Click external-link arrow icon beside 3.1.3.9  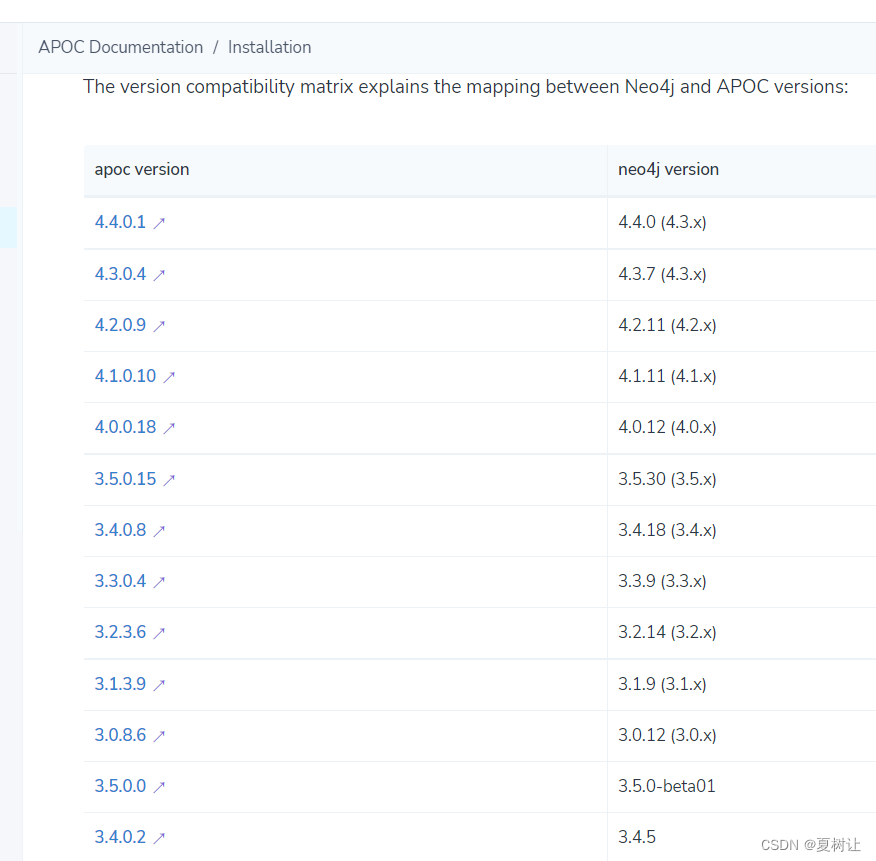click(159, 685)
